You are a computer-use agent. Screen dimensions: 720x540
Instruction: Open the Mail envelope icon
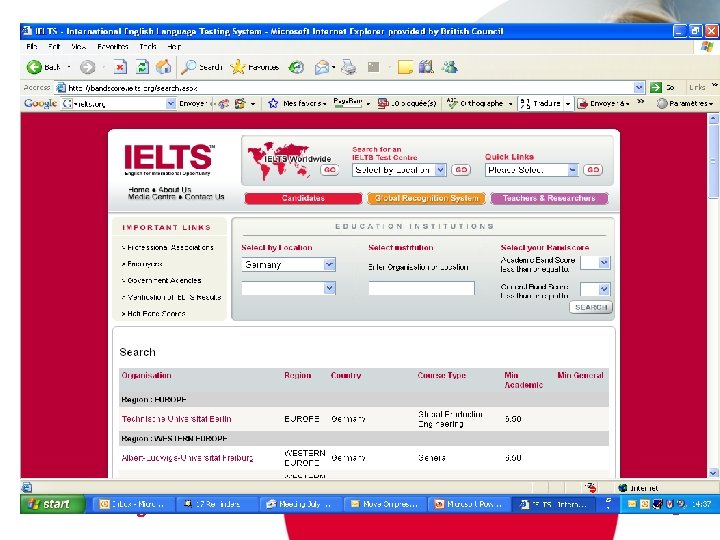(322, 68)
